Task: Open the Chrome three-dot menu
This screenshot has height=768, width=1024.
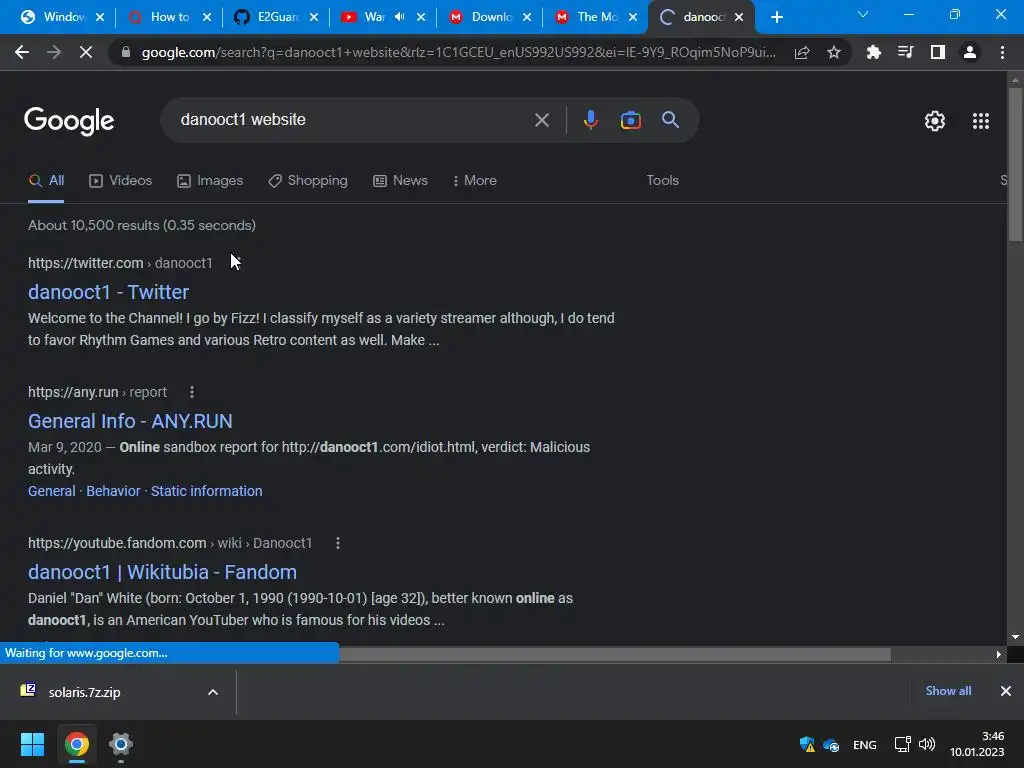Action: tap(1002, 52)
